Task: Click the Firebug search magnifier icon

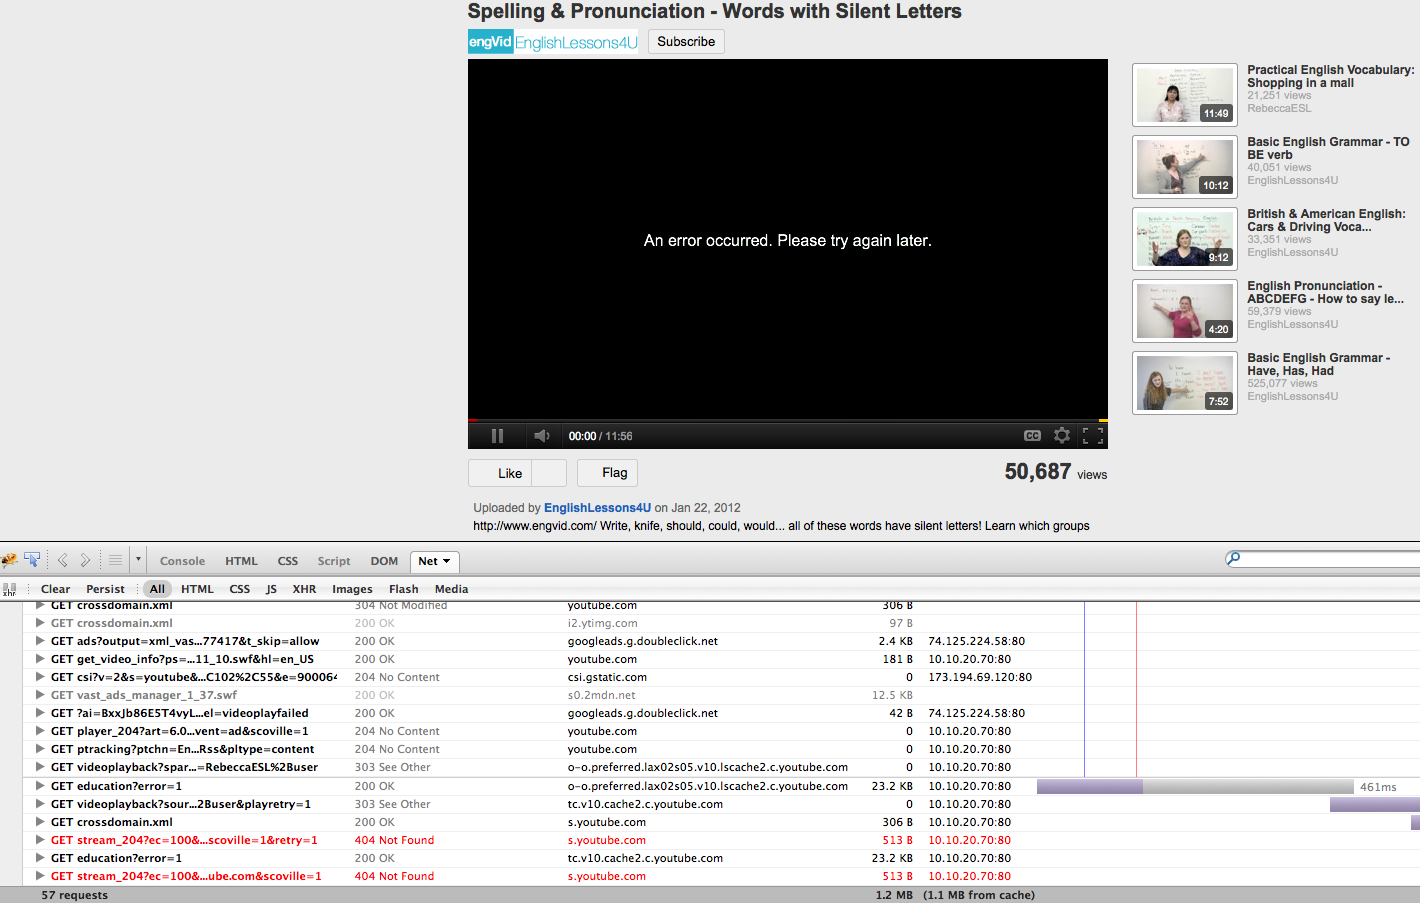Action: (x=1233, y=558)
